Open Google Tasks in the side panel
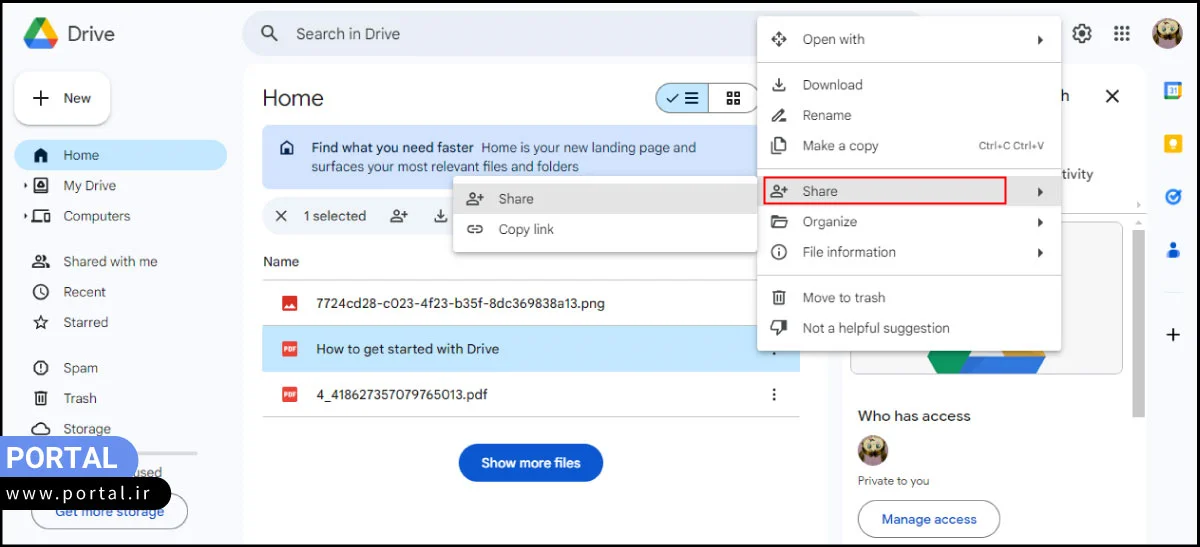This screenshot has height=547, width=1200. [x=1173, y=197]
